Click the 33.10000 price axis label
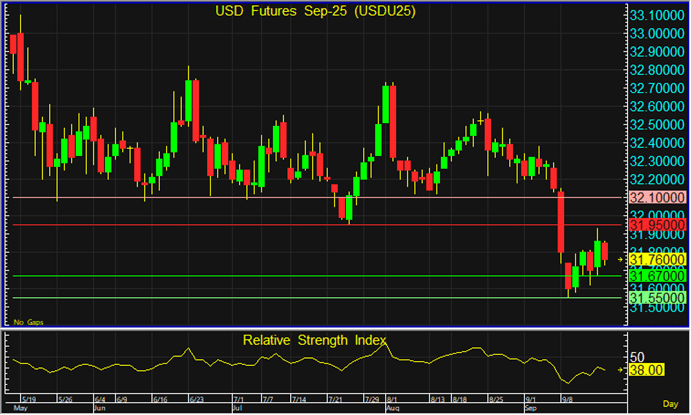691x415 pixels. pyautogui.click(x=656, y=16)
